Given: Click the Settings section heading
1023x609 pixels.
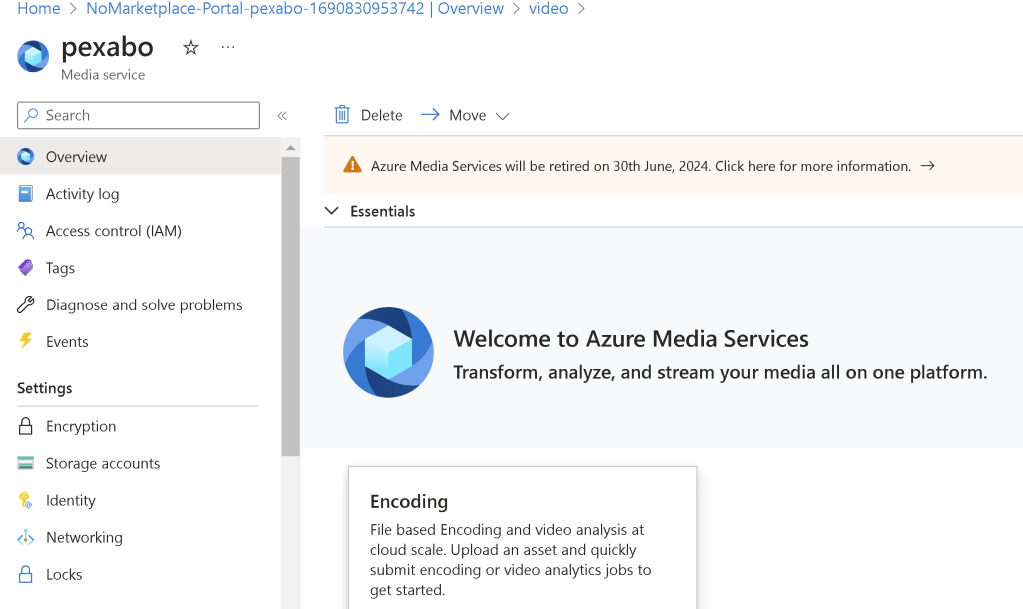Looking at the screenshot, I should (44, 388).
